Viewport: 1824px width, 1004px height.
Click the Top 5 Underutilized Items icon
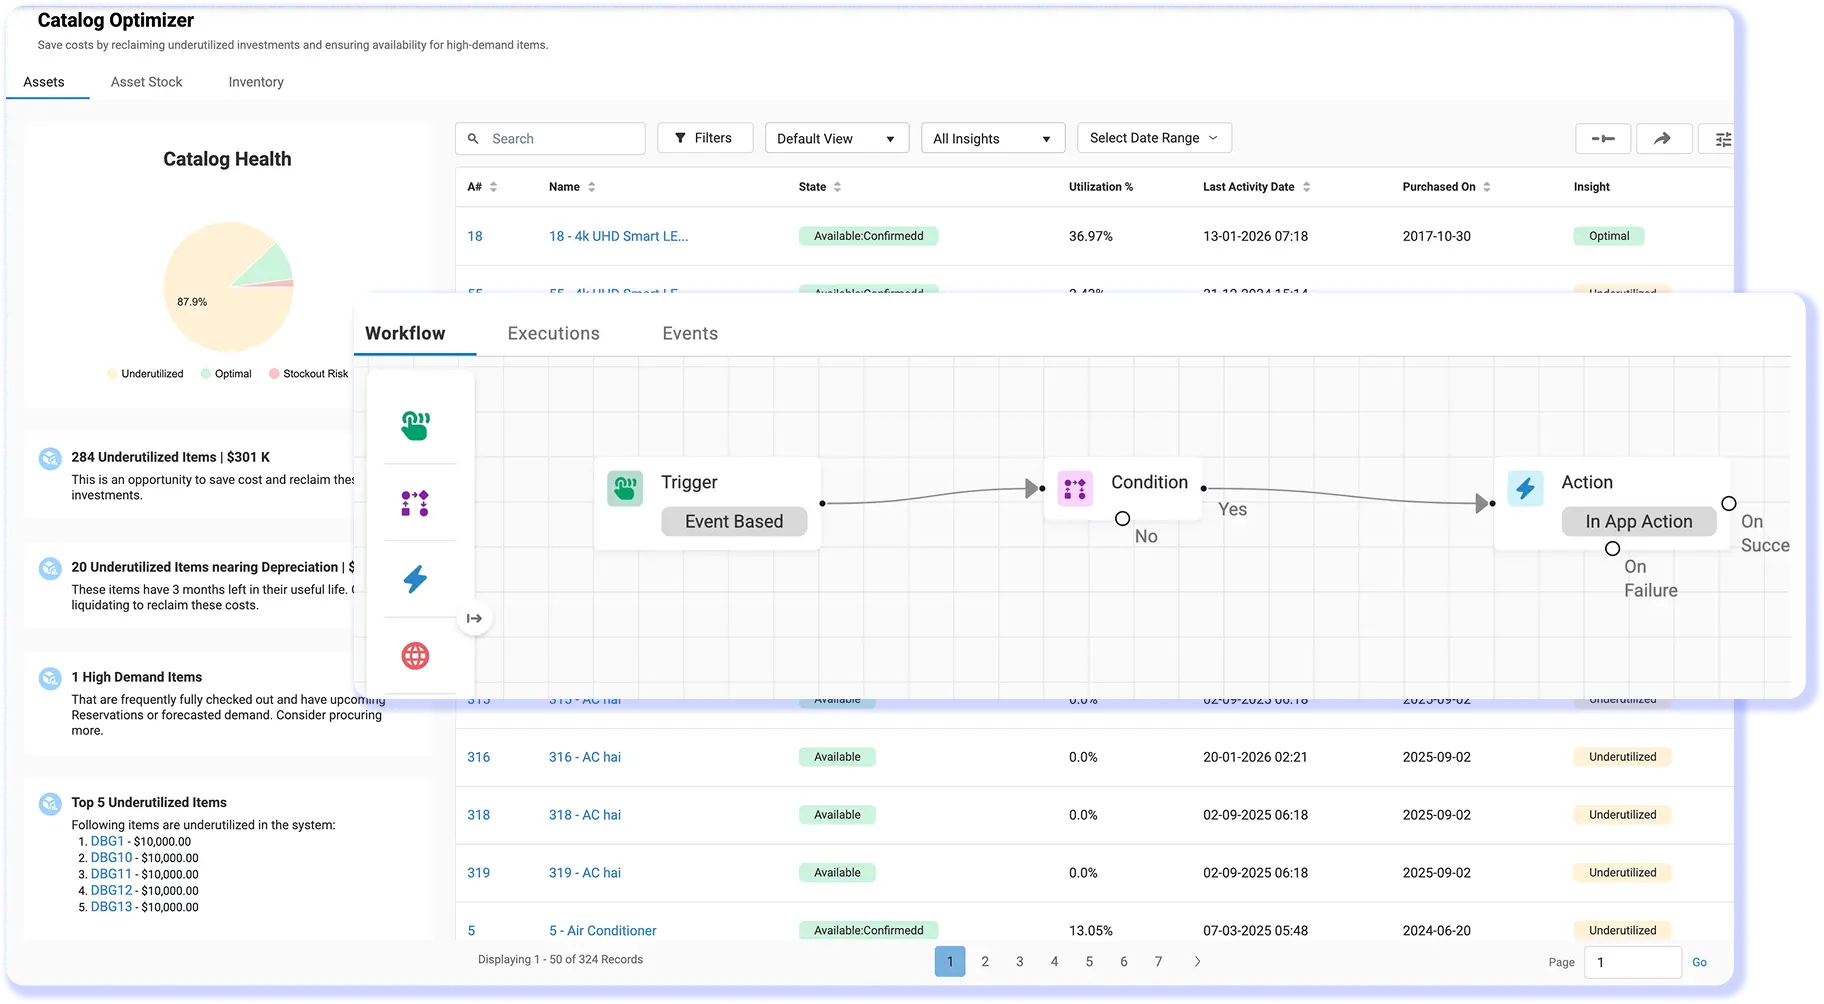point(50,804)
